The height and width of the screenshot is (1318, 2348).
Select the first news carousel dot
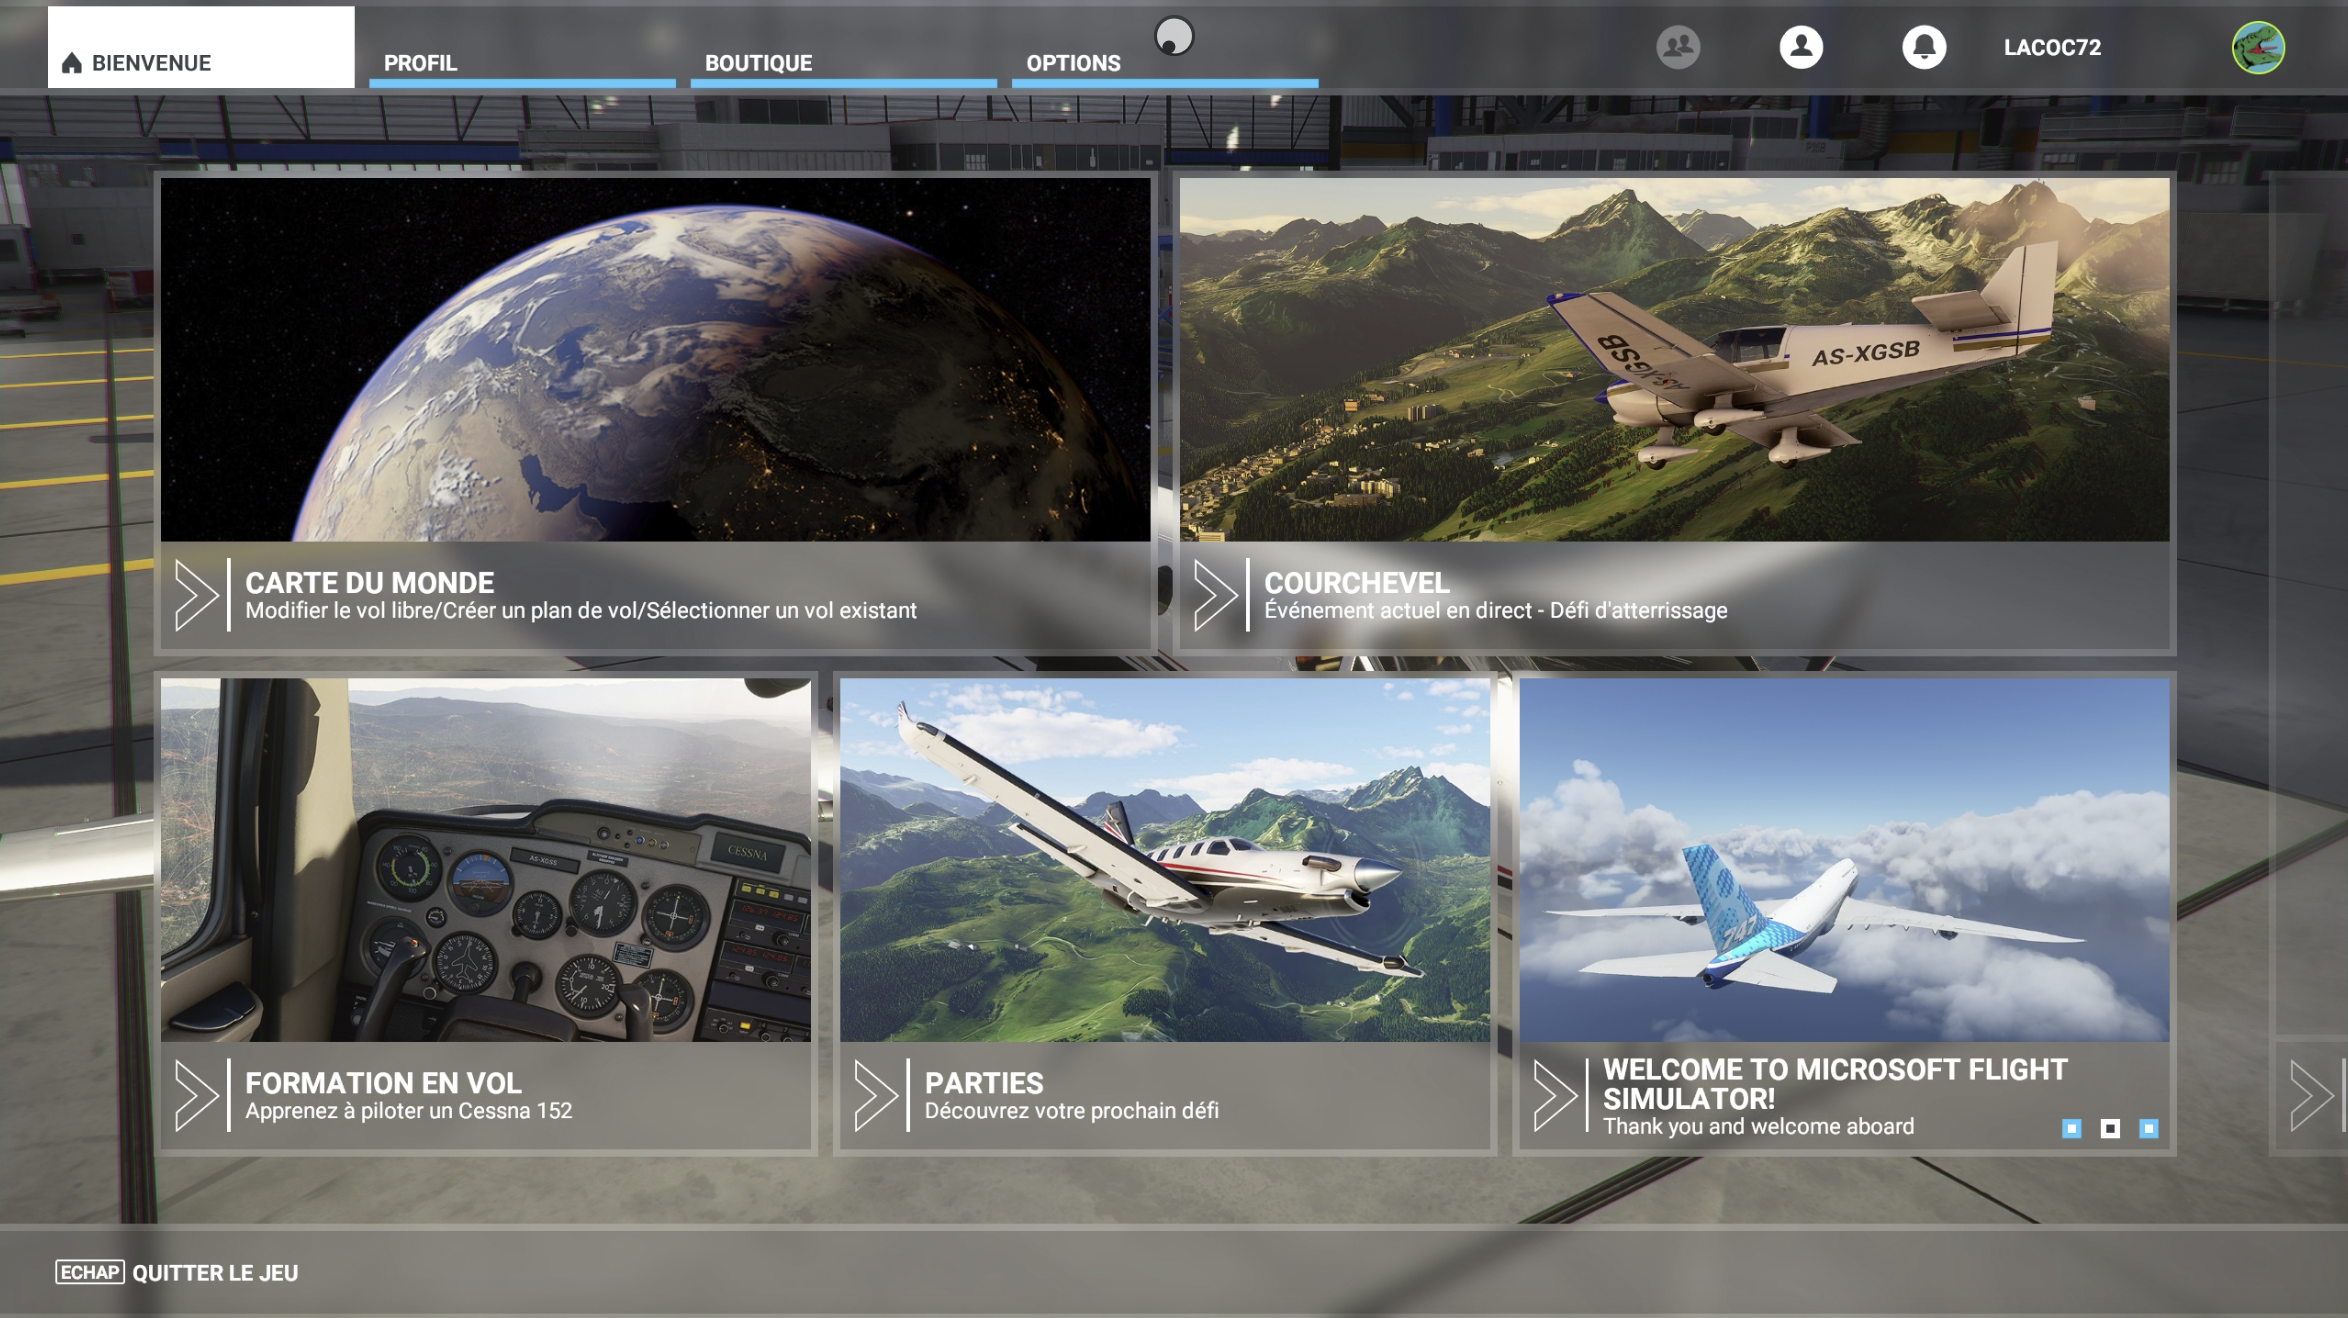(2072, 1128)
